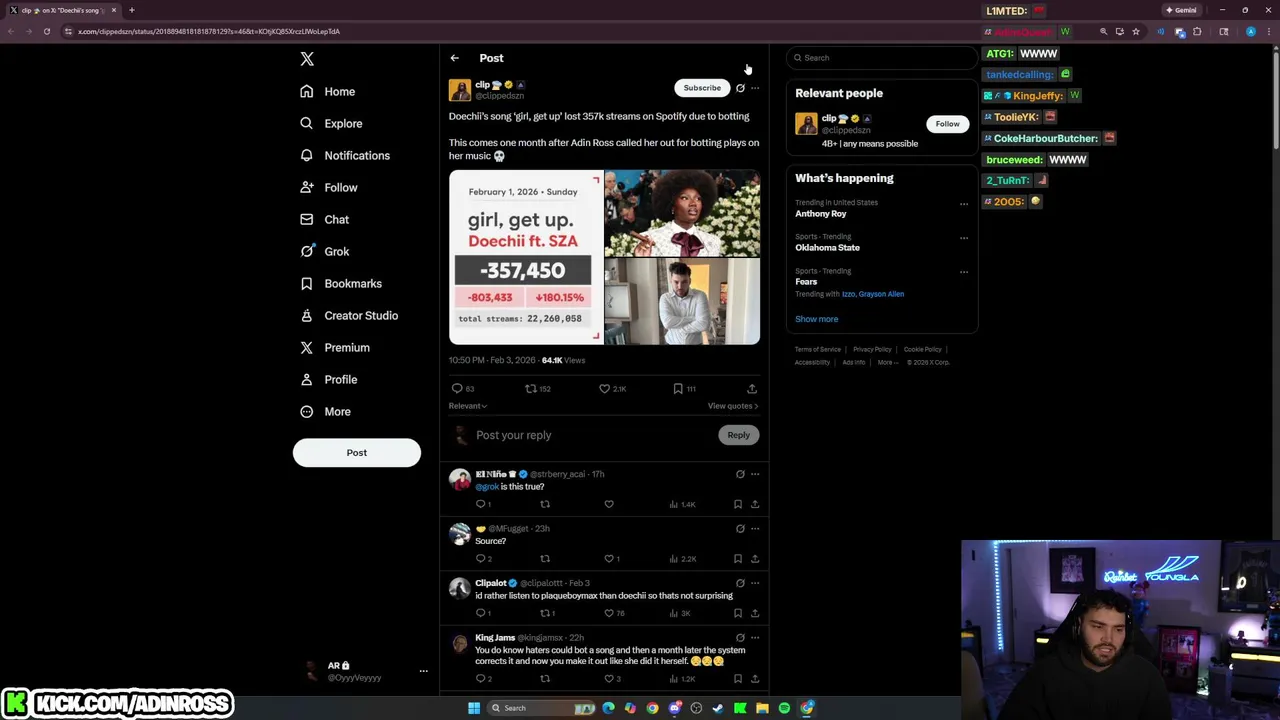The image size is (1280, 720).
Task: Click the browser address bar URL
Action: 208,31
